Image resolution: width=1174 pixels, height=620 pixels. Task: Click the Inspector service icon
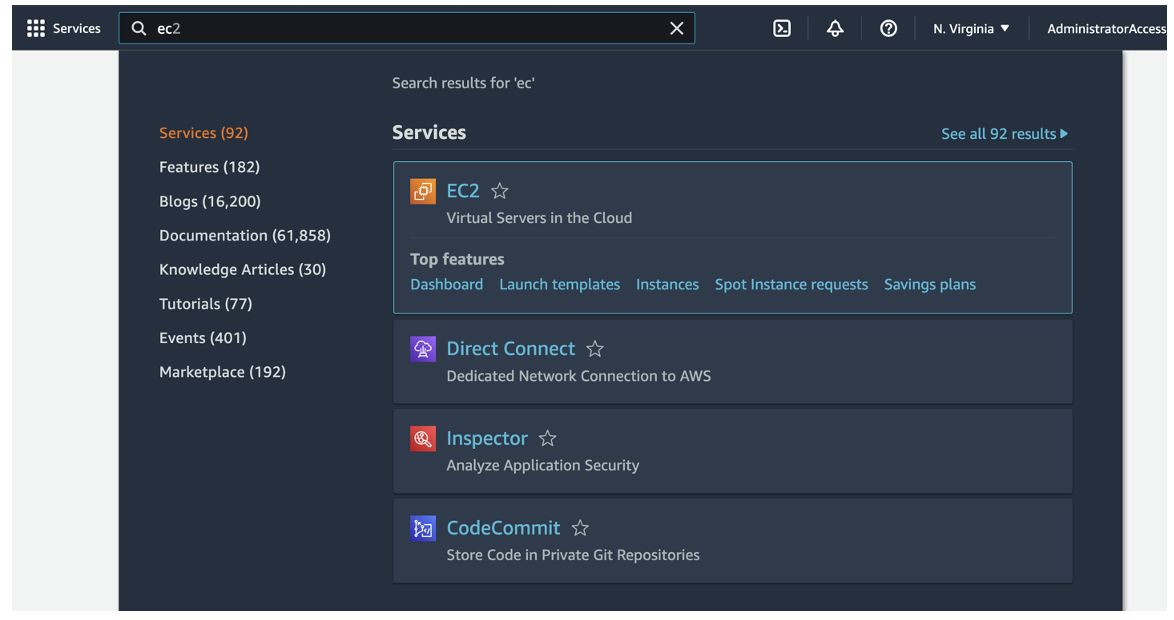click(423, 438)
